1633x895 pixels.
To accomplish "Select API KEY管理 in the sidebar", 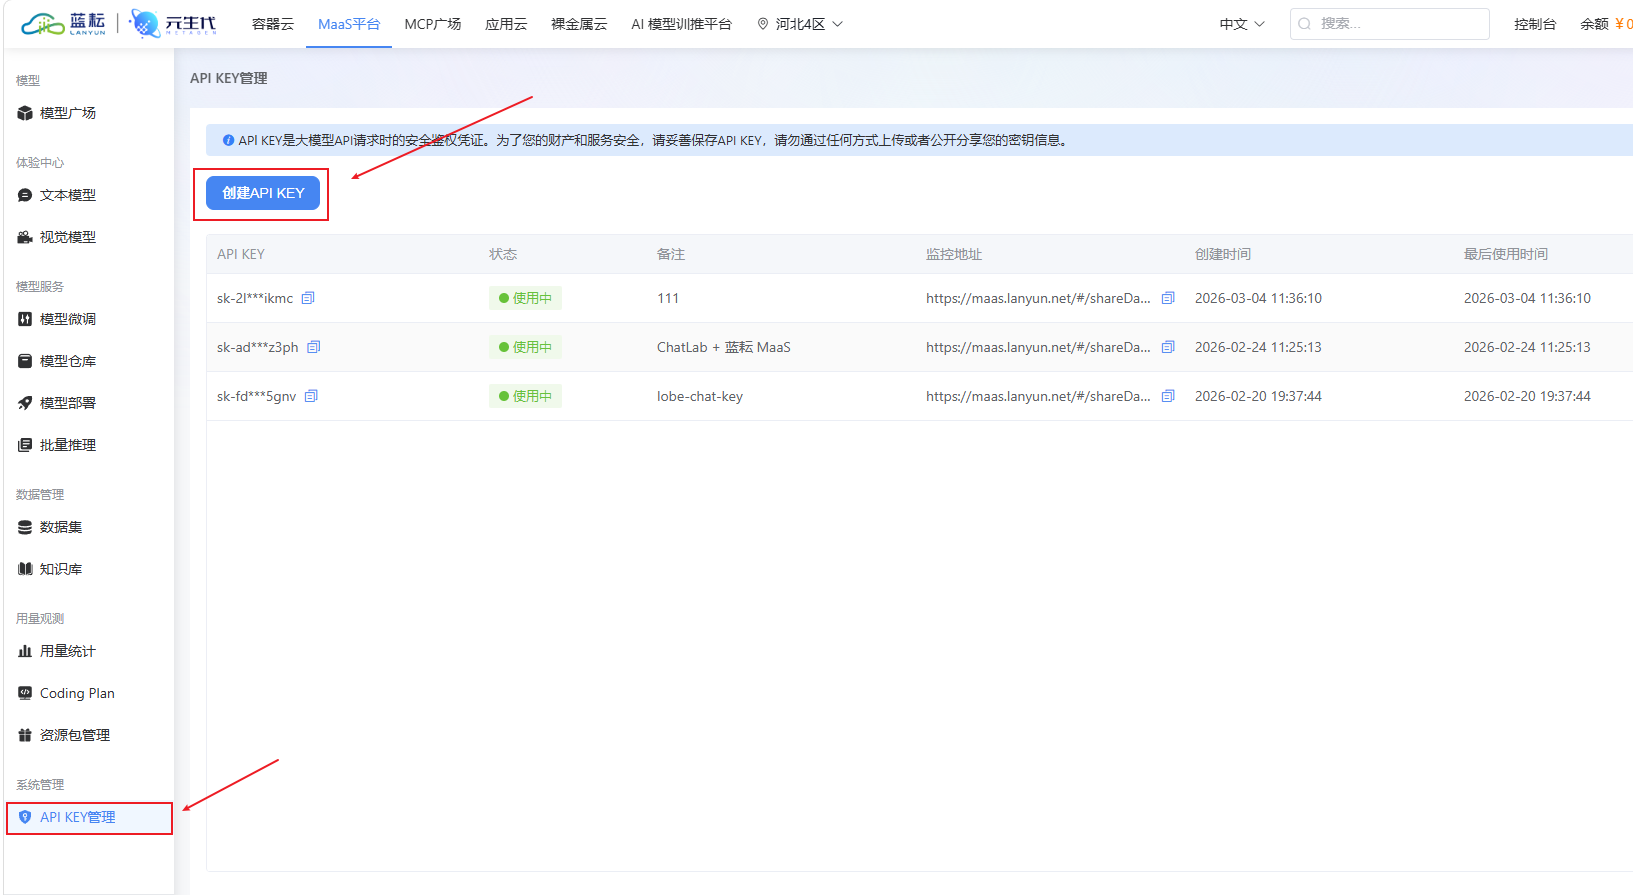I will (x=89, y=817).
